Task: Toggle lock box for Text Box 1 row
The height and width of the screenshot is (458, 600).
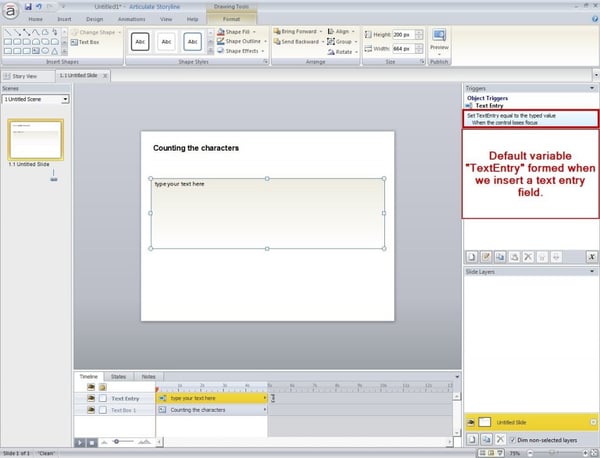Action: click(x=103, y=410)
